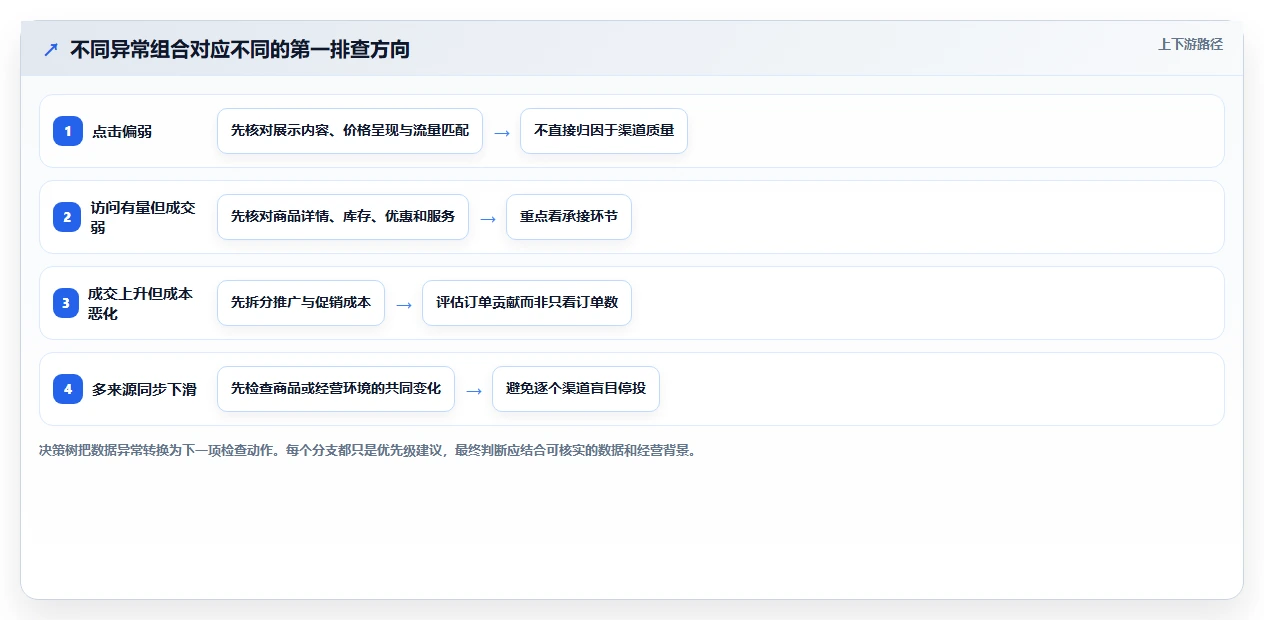The height and width of the screenshot is (620, 1264).
Task: Click the 成交上升但成本恶化 label
Action: pos(140,303)
